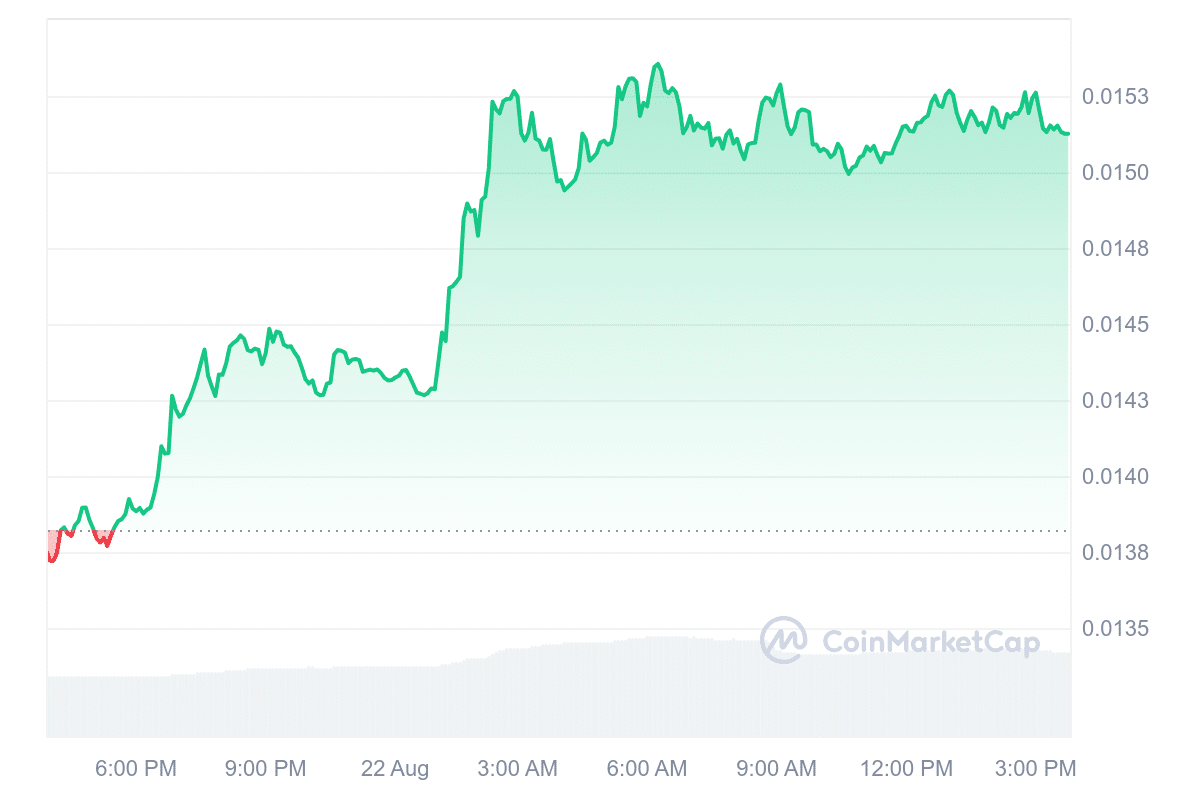
Task: Select the 6:00 AM time label
Action: click(x=646, y=769)
